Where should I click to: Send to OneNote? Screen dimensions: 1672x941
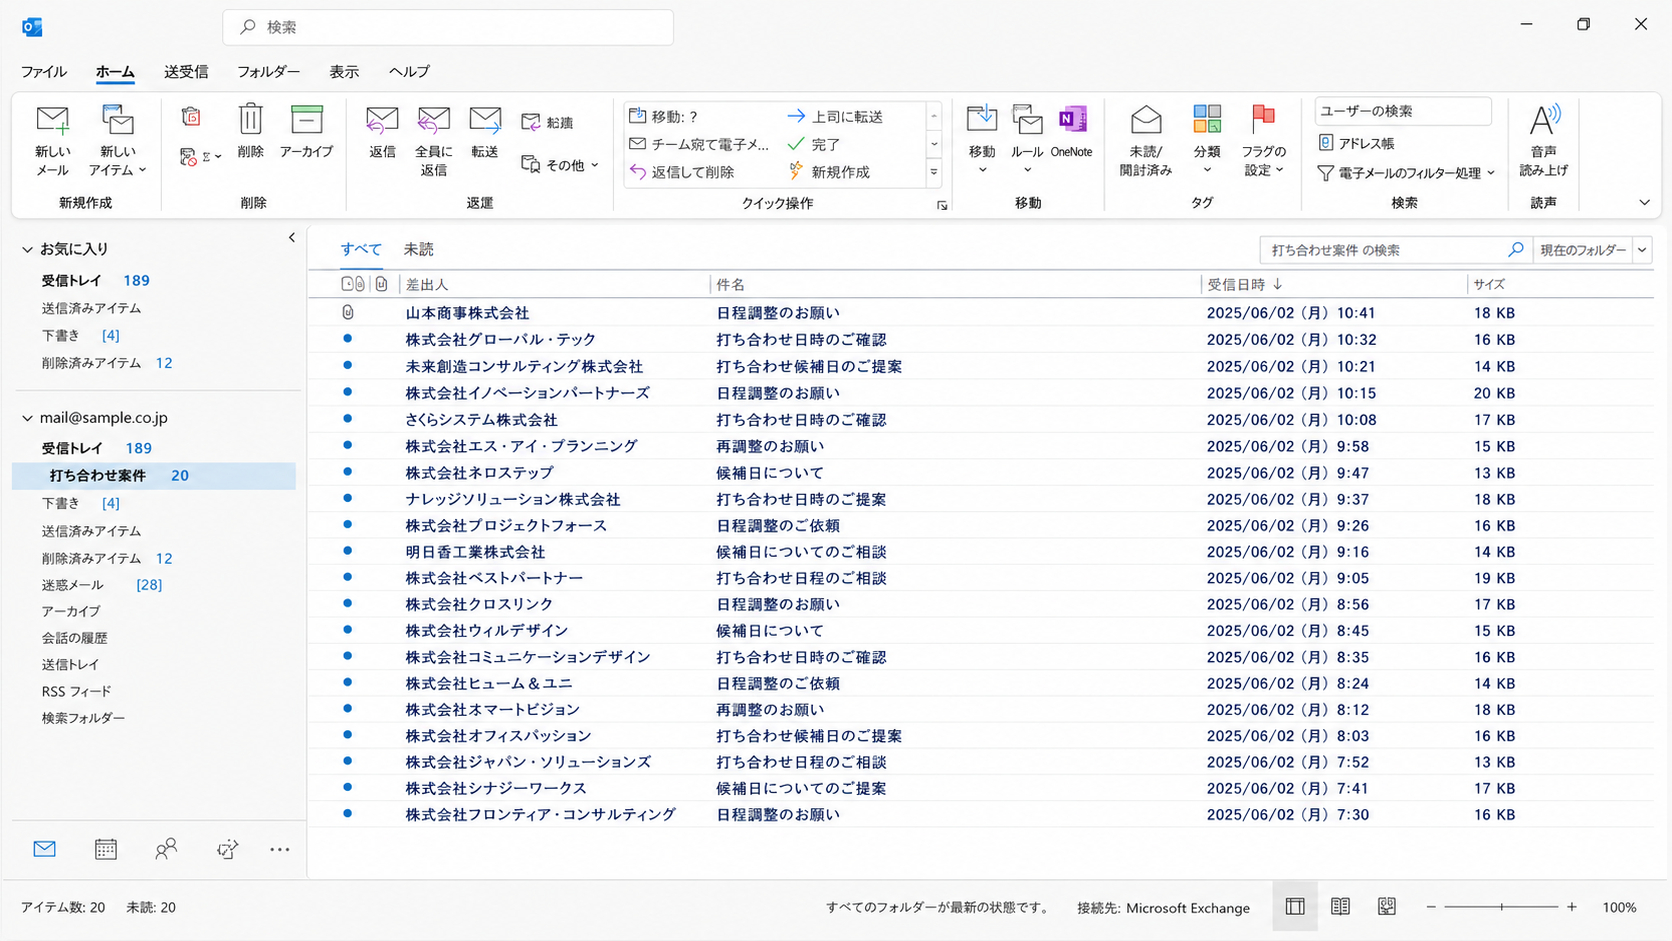1072,130
